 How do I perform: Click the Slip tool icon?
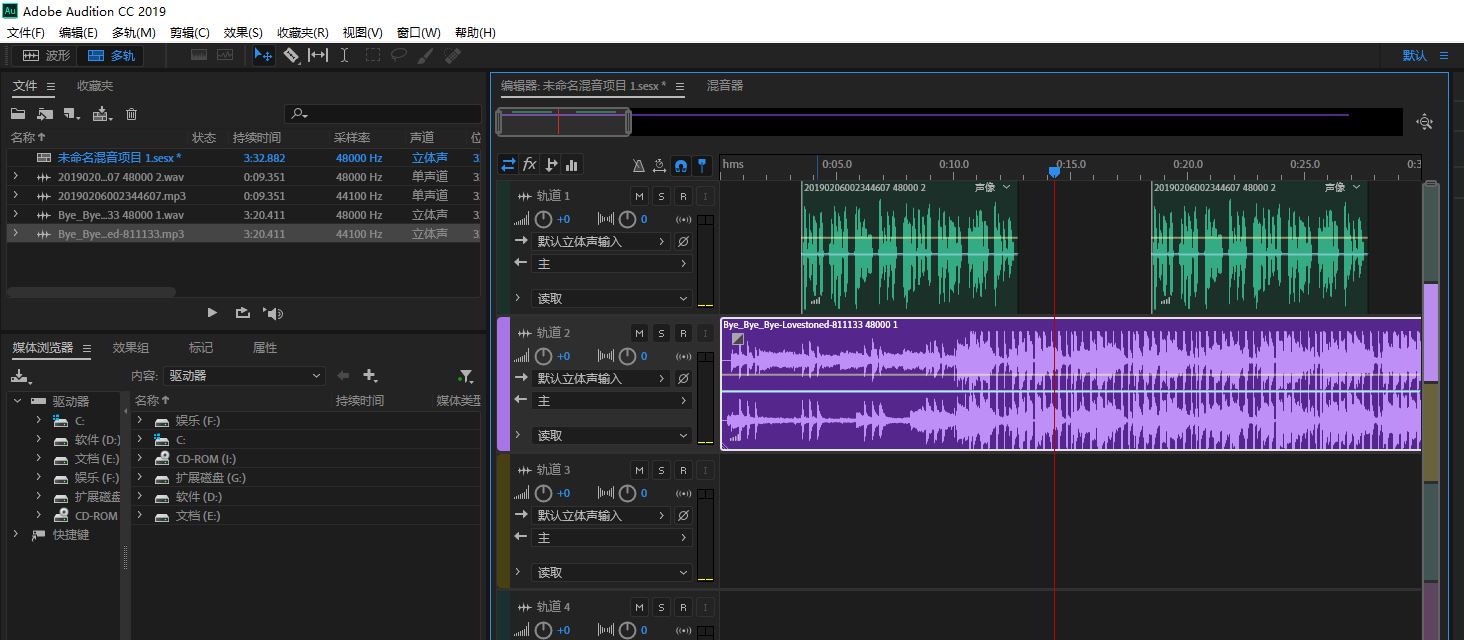(318, 56)
